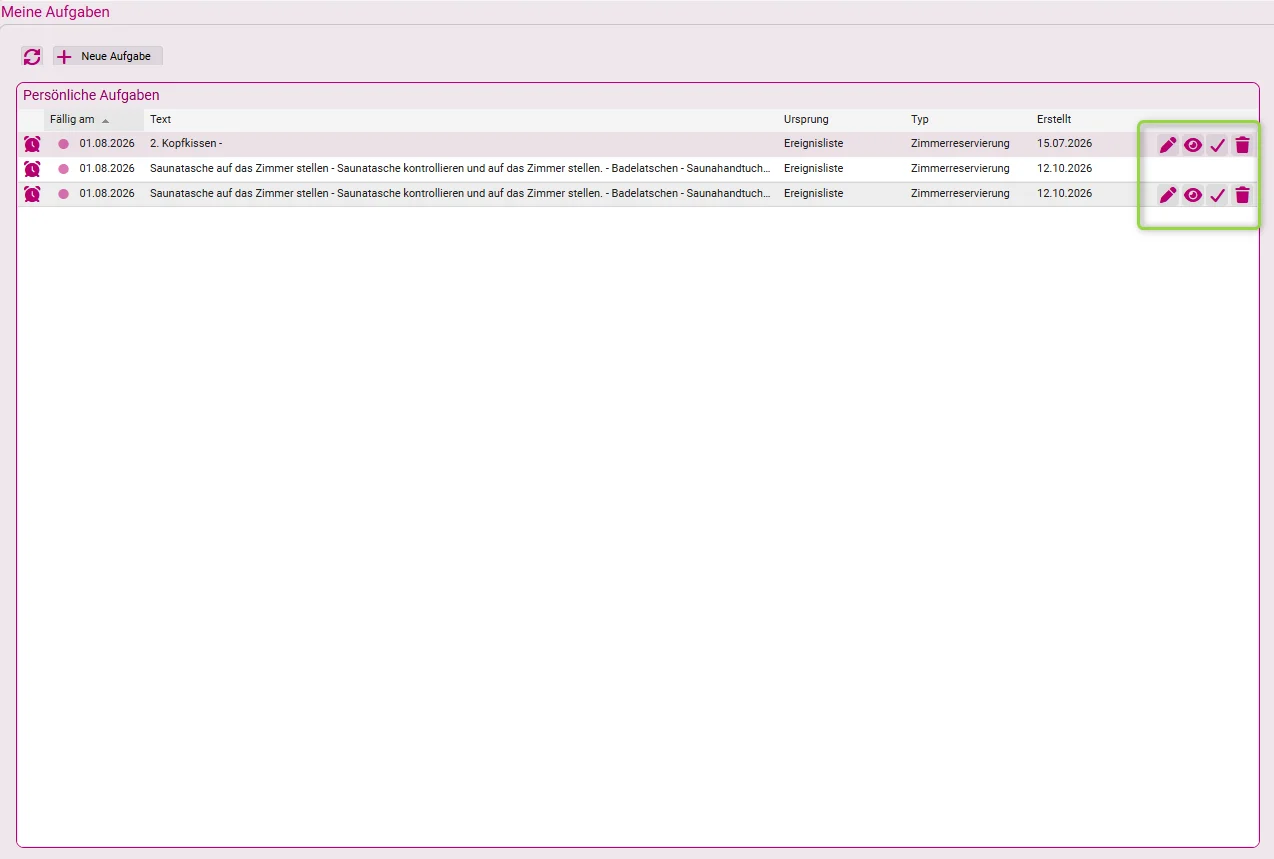Image resolution: width=1274 pixels, height=859 pixels.
Task: View the Kopfkissen task via eye icon
Action: (x=1193, y=145)
